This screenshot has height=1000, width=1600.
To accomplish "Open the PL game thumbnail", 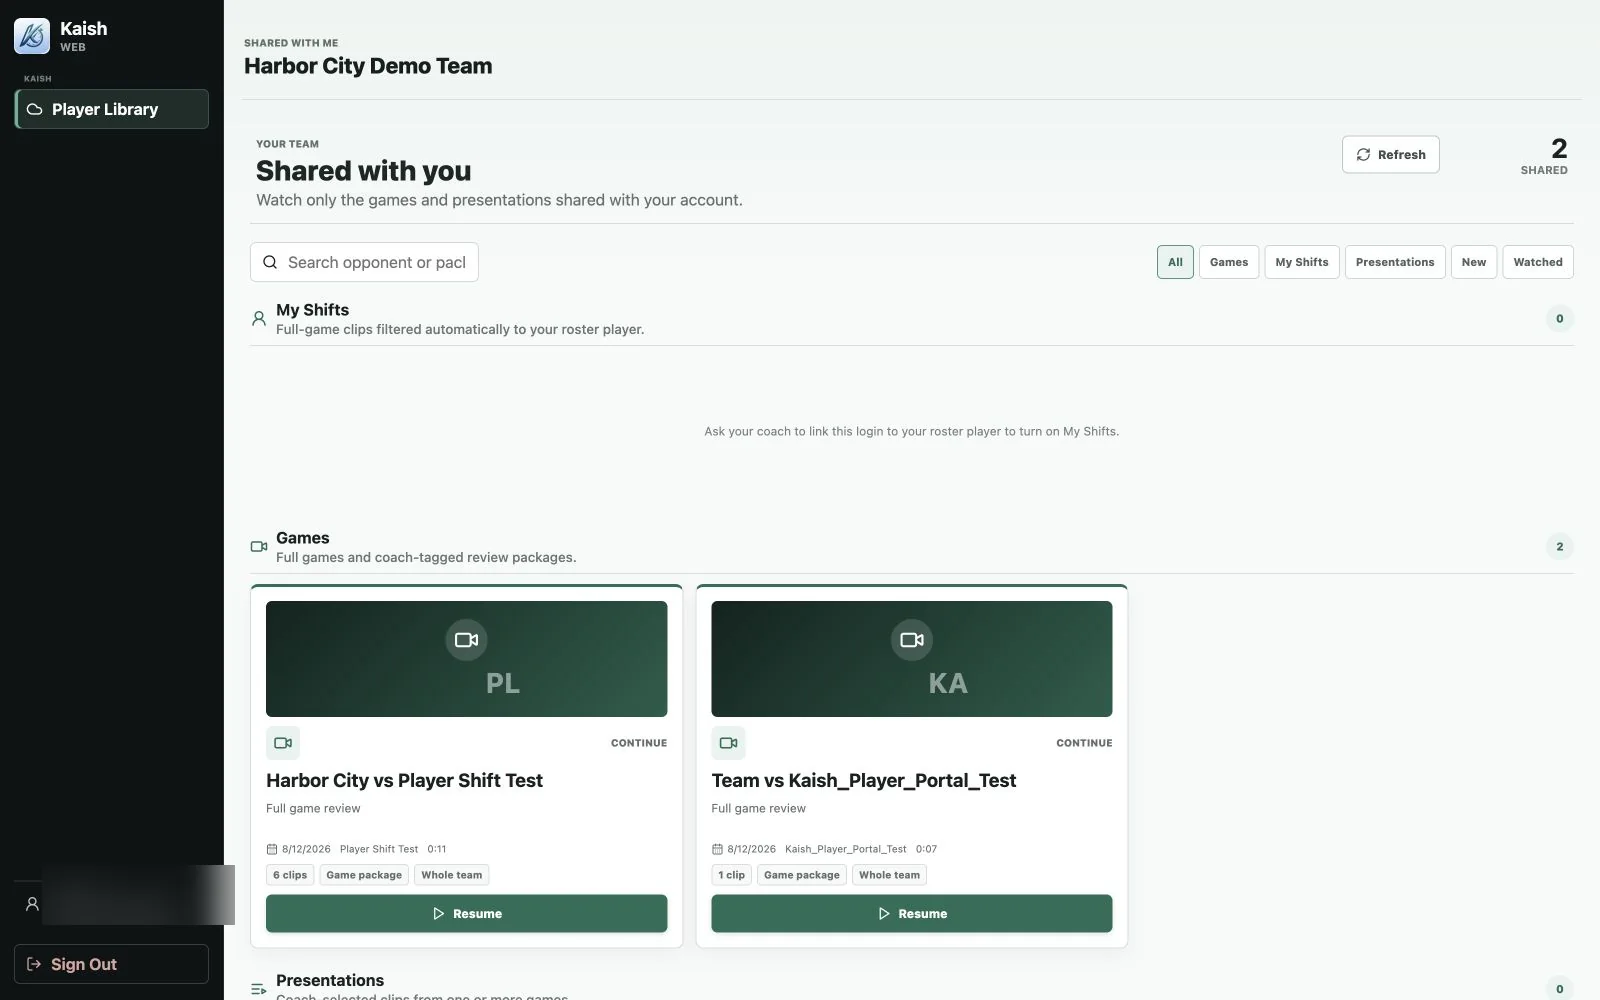I will click(x=466, y=659).
